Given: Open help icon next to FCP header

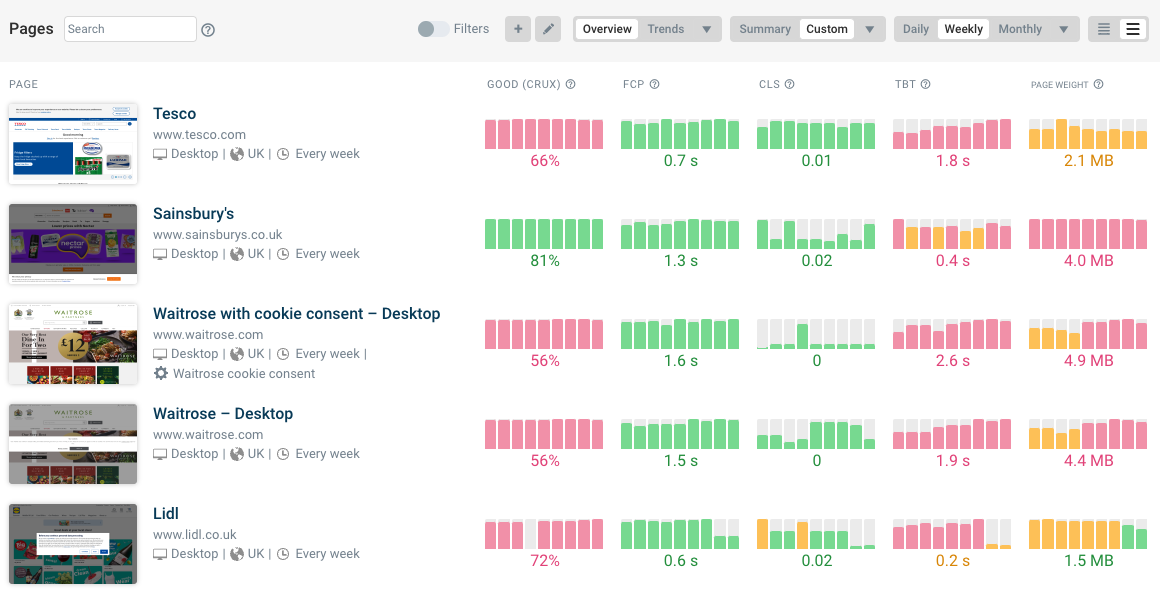Looking at the screenshot, I should [x=654, y=84].
